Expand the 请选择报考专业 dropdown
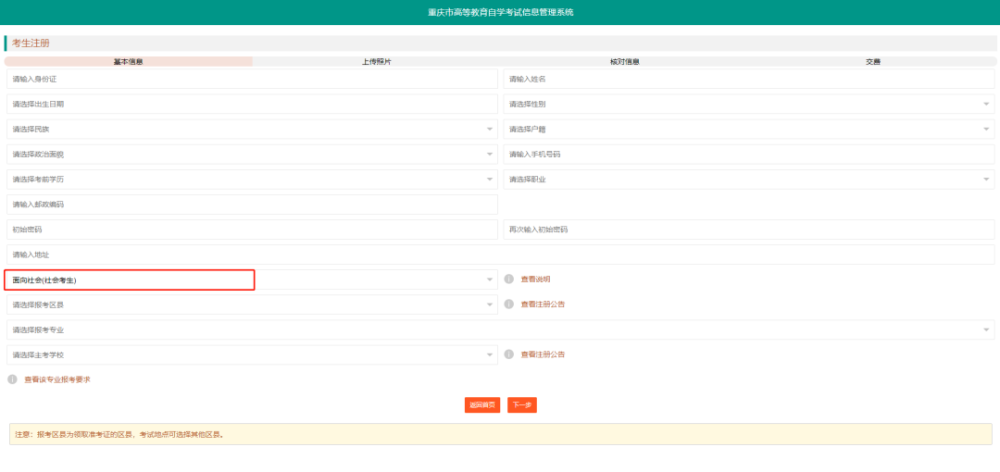 coord(501,330)
